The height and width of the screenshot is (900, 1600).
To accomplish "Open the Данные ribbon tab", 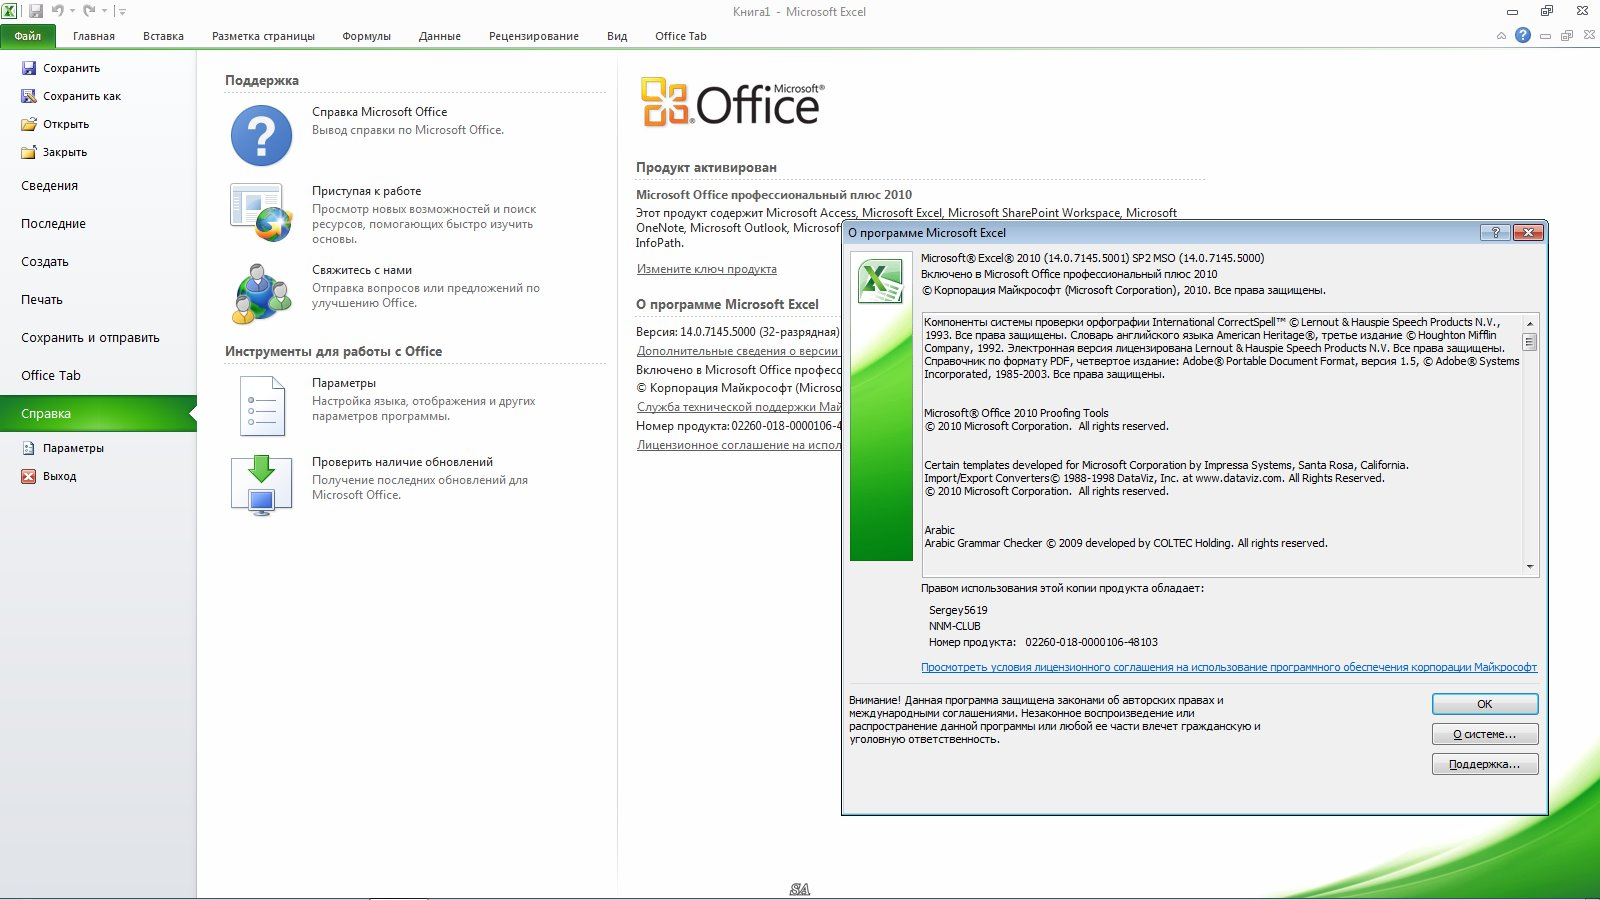I will 440,36.
